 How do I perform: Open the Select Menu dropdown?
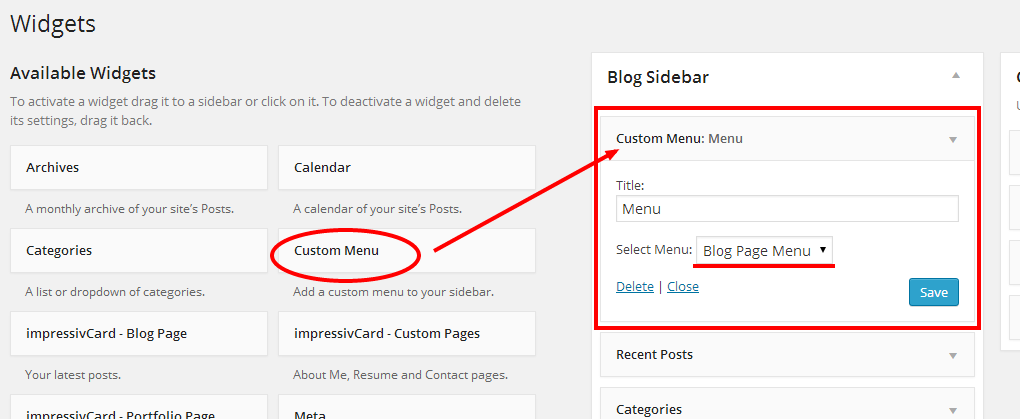coord(764,250)
